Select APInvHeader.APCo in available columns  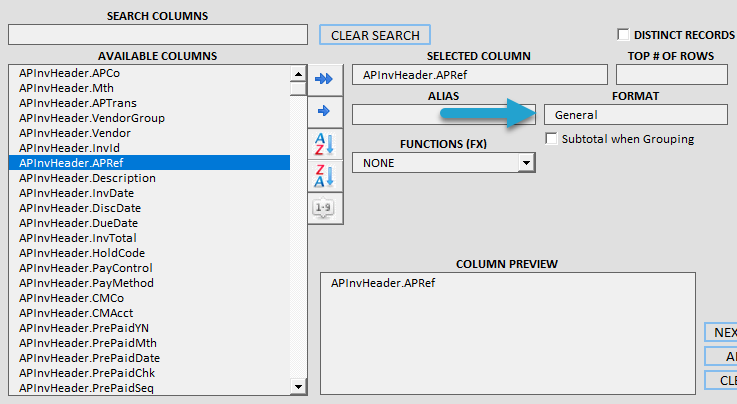pyautogui.click(x=149, y=73)
